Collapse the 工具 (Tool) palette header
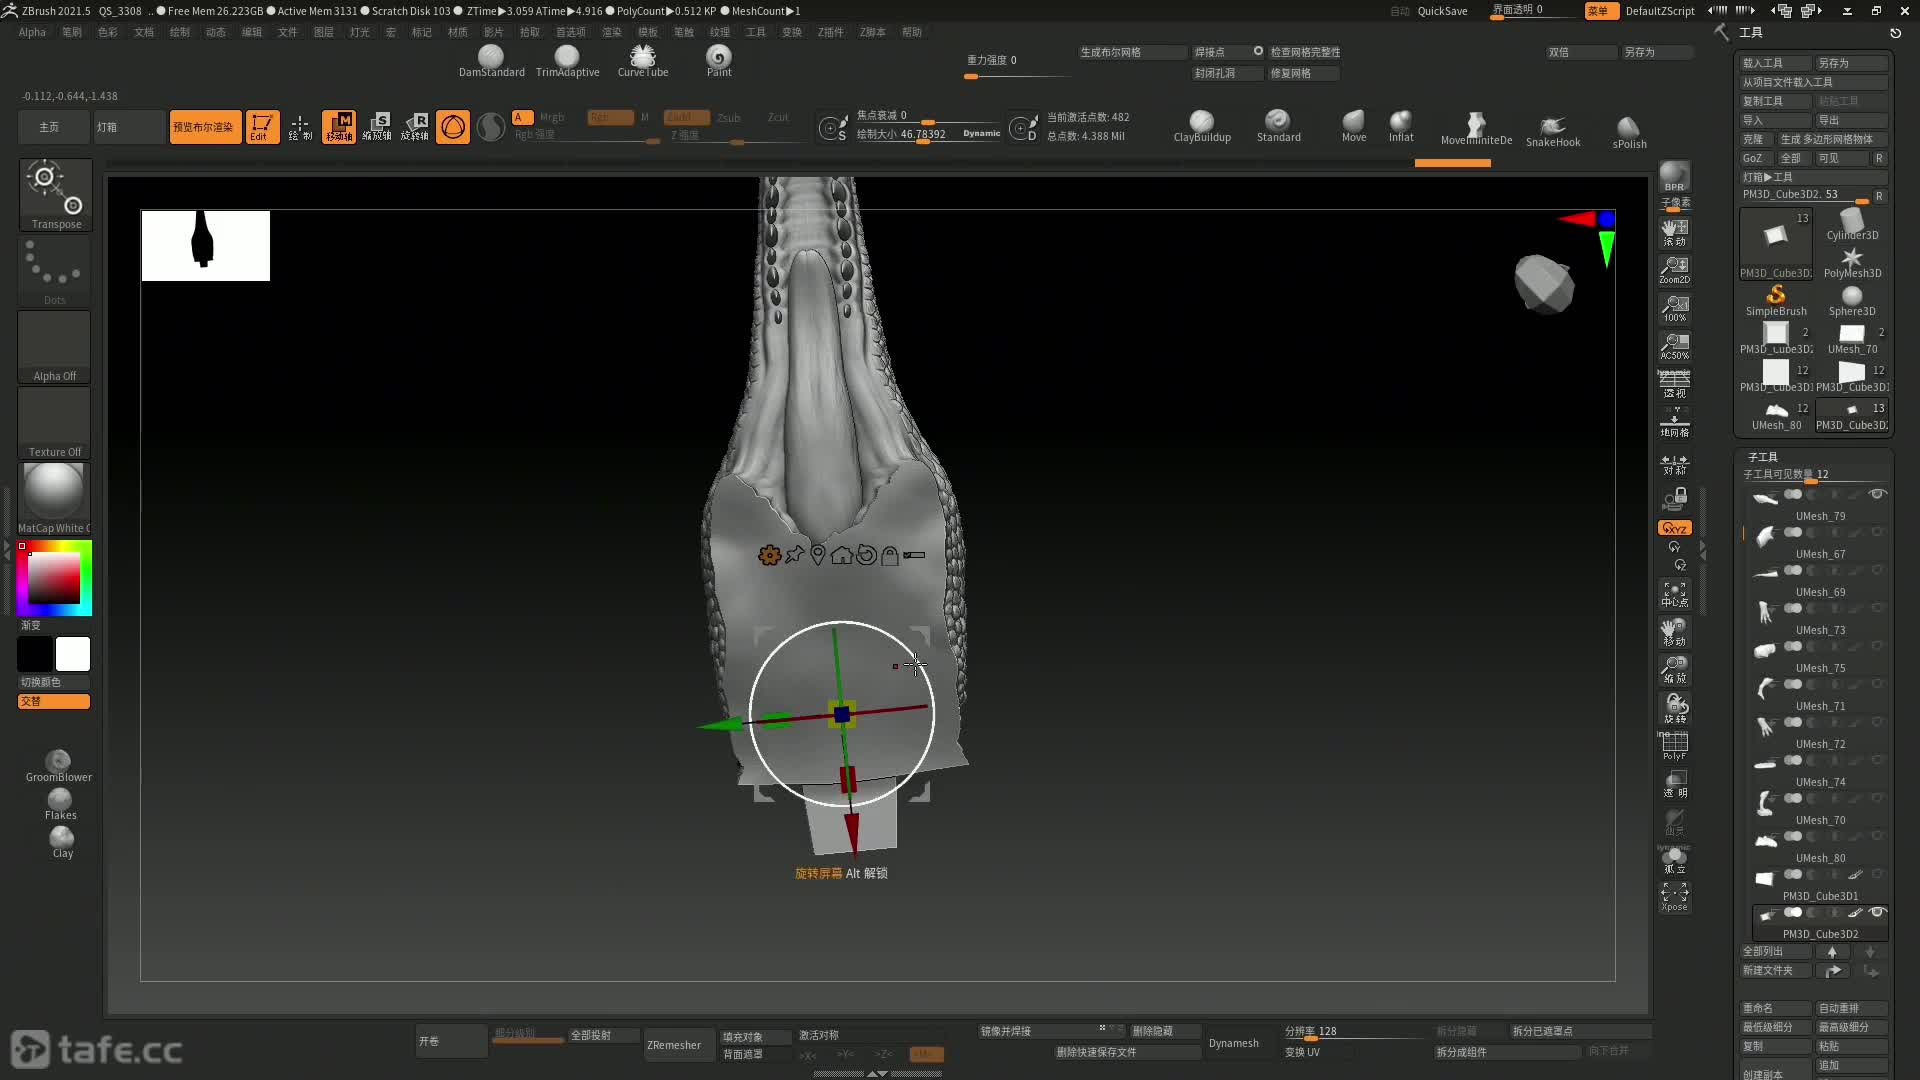Screen dimensions: 1920x1080 (x=1751, y=33)
